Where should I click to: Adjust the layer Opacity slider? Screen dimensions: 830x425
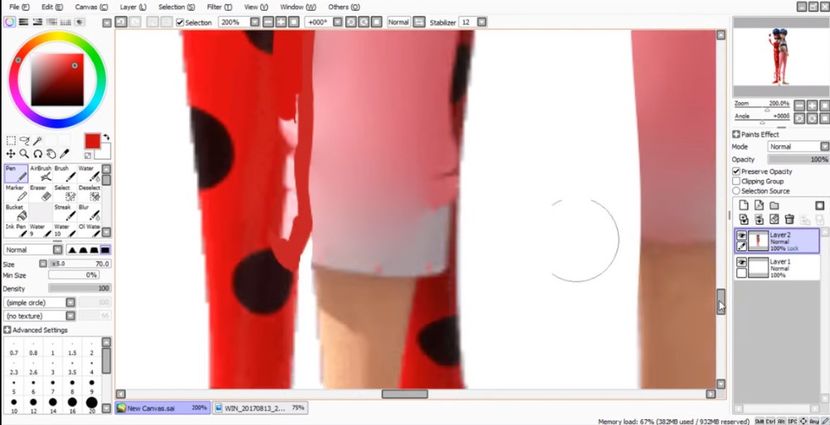798,159
